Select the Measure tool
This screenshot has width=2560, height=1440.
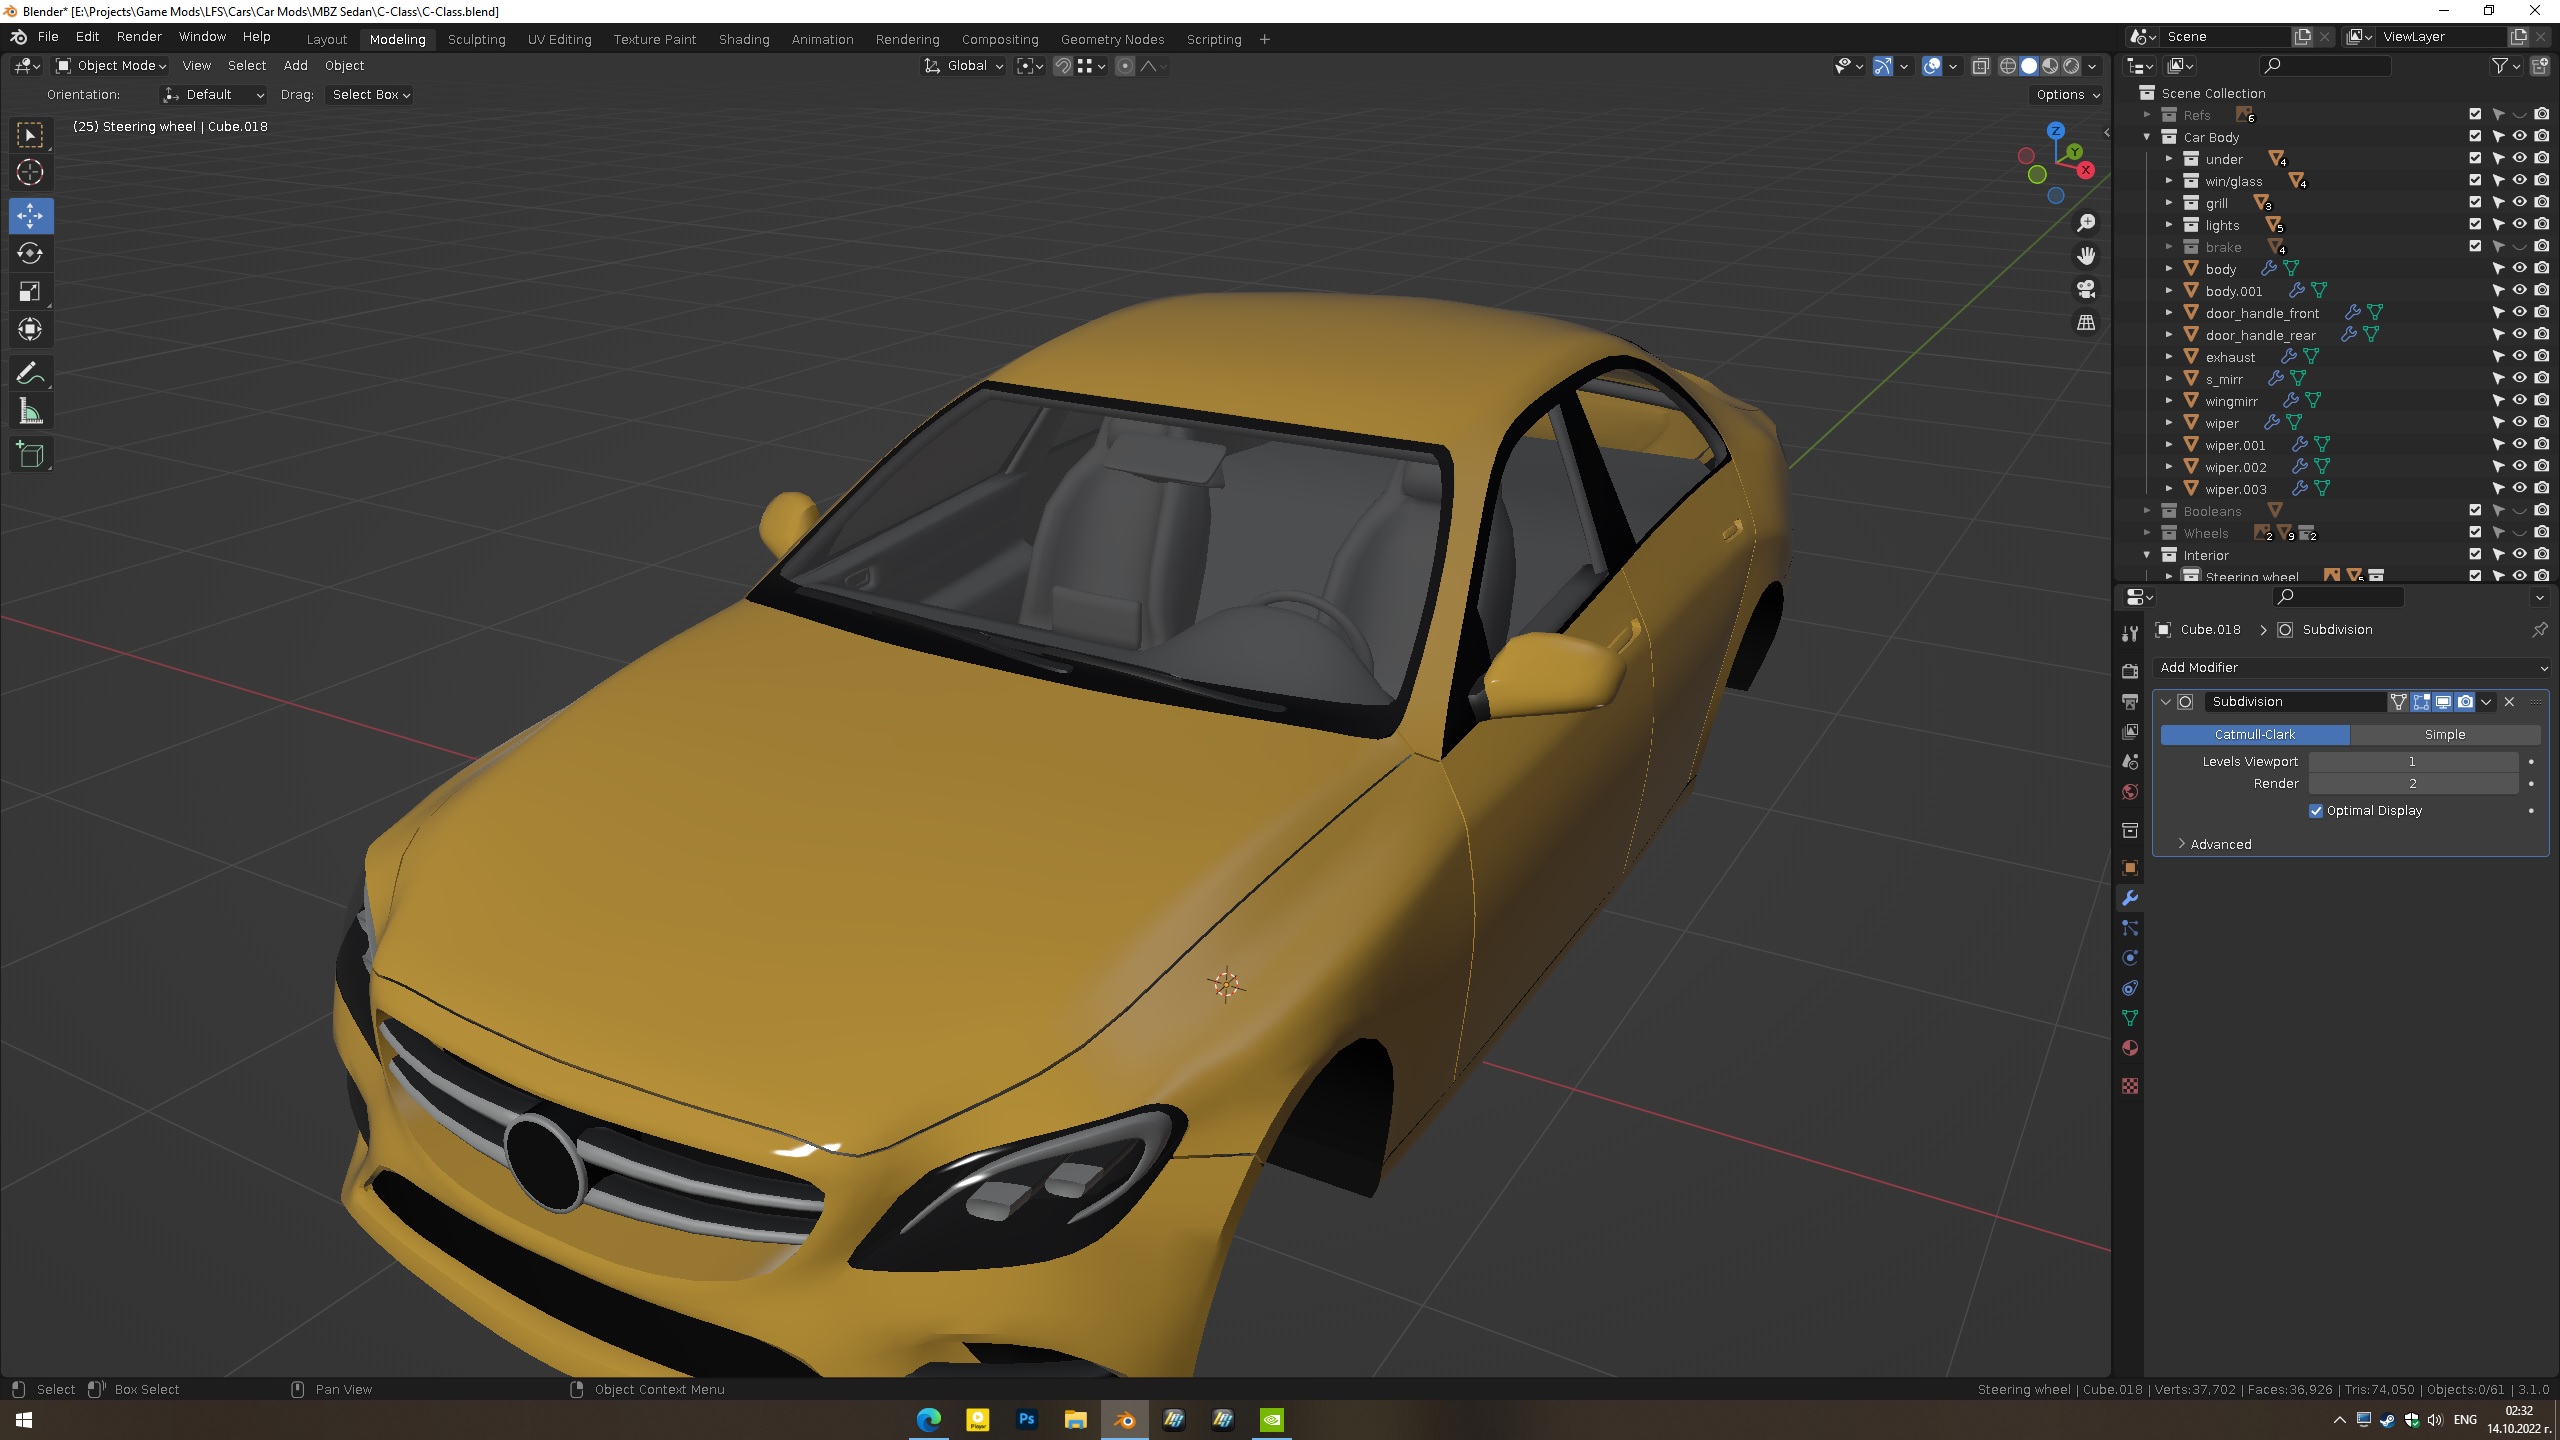[x=30, y=412]
